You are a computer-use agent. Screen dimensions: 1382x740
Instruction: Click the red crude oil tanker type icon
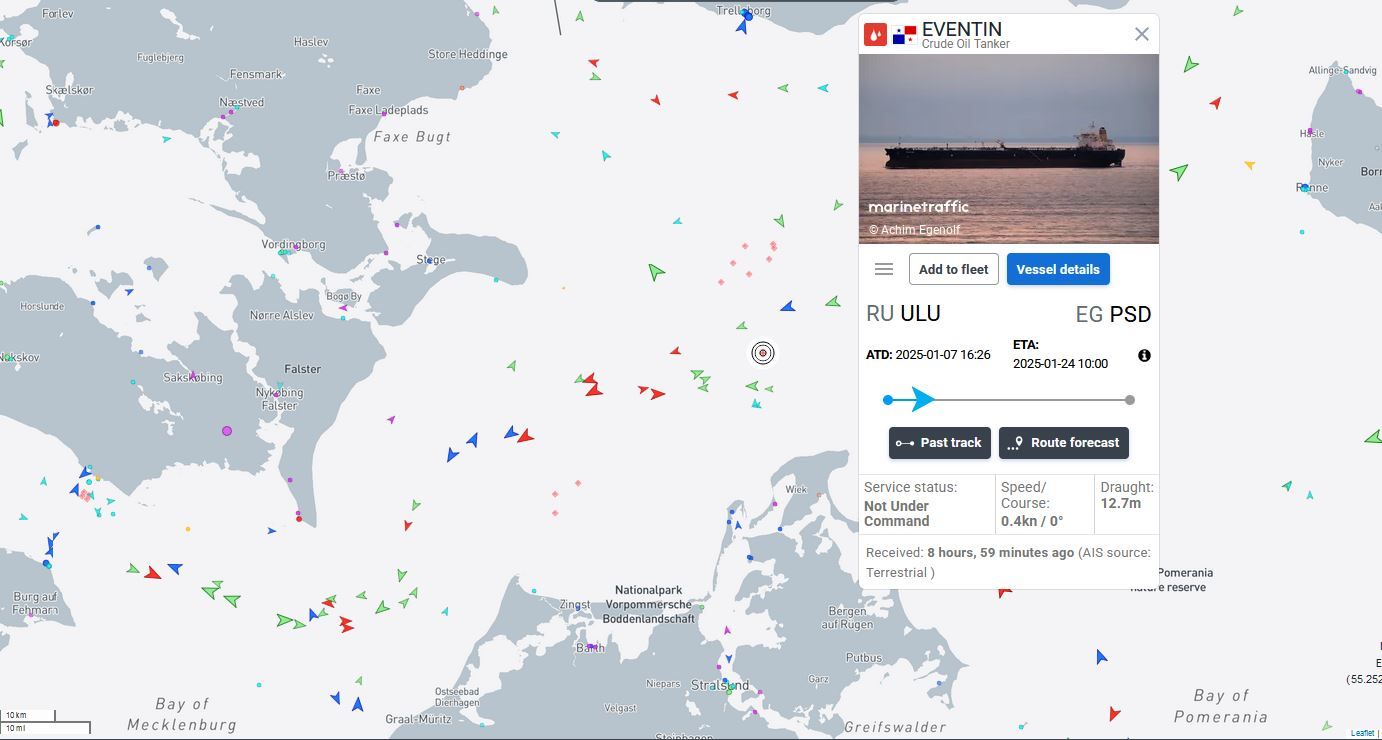[x=875, y=33]
